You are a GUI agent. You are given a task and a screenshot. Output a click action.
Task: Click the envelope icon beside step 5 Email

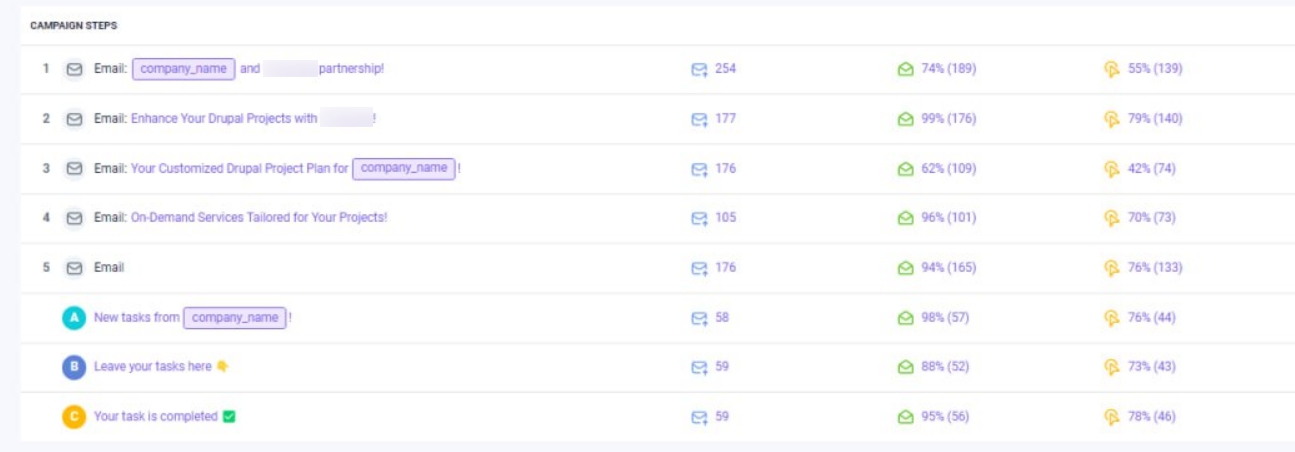pos(74,268)
